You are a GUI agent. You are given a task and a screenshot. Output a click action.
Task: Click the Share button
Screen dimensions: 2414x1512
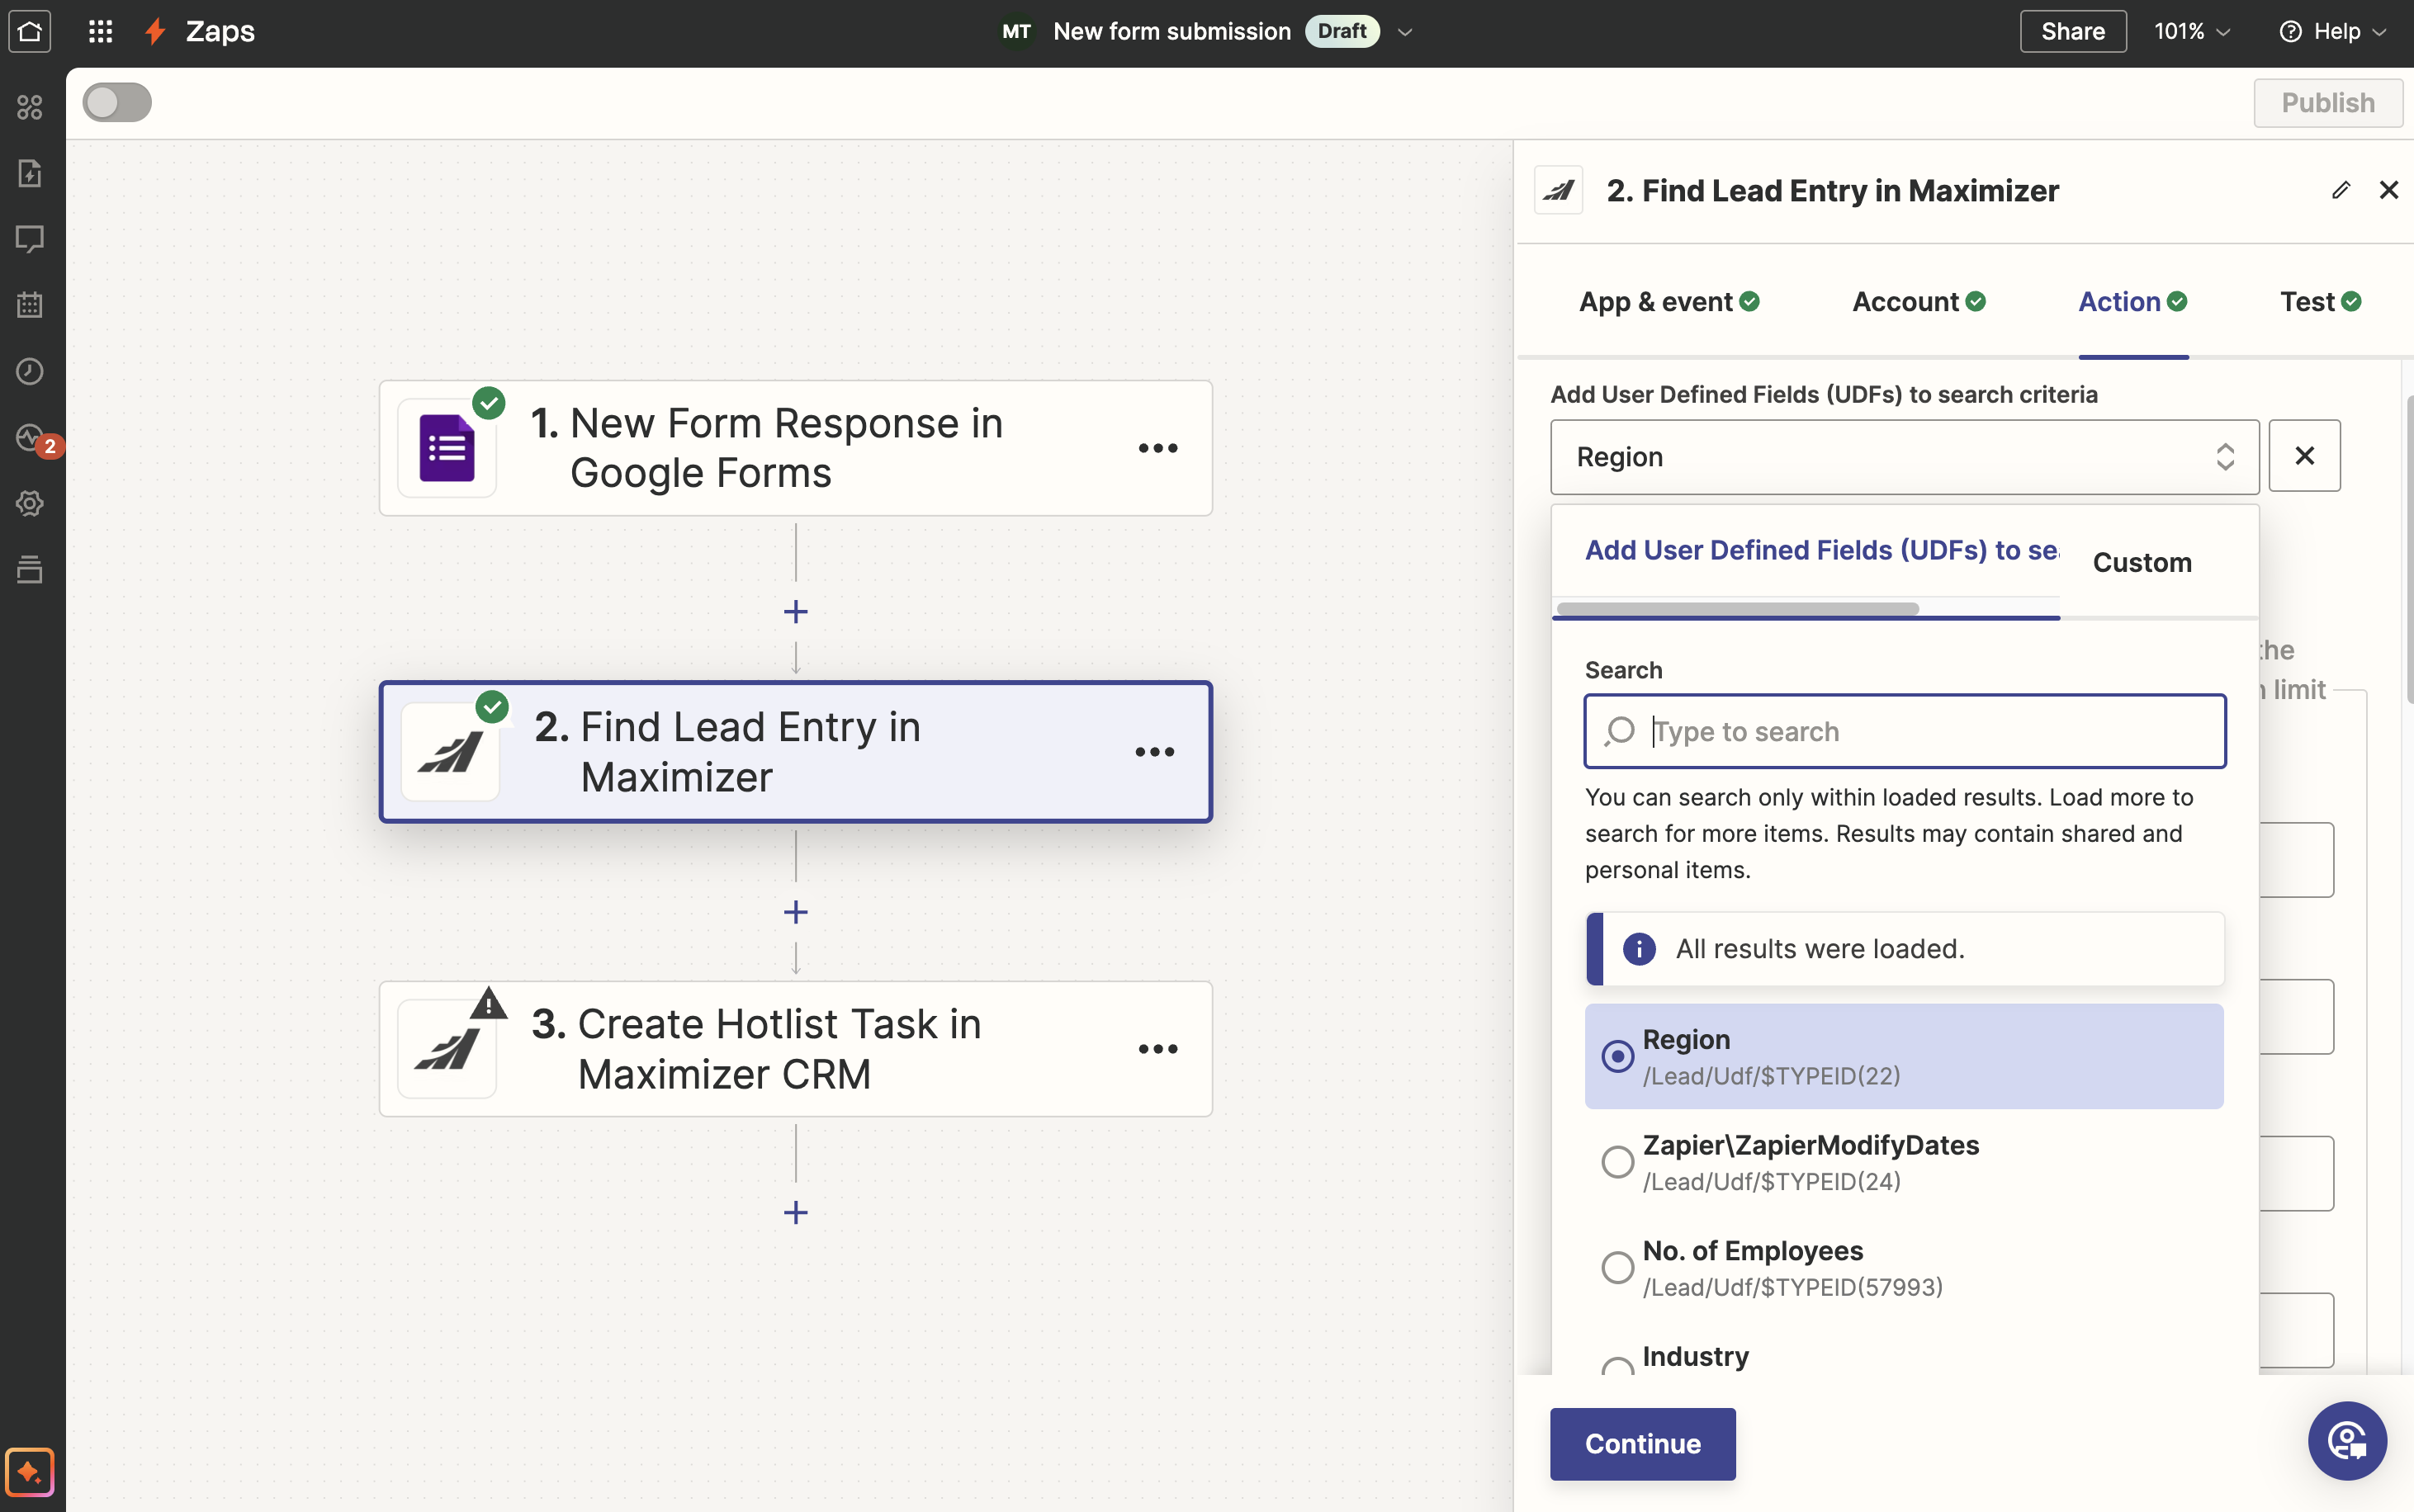[2073, 31]
